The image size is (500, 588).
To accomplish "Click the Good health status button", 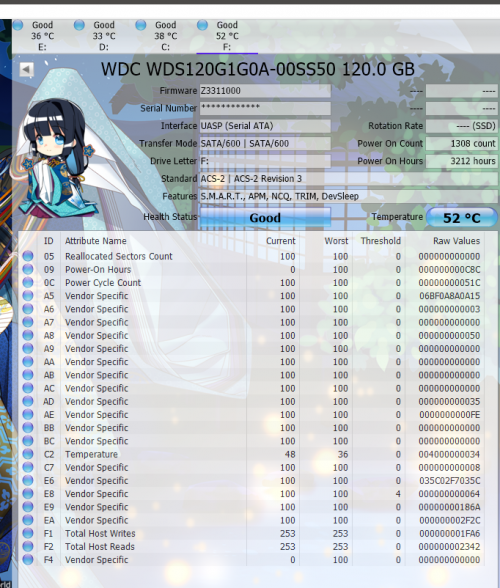I will [x=265, y=218].
